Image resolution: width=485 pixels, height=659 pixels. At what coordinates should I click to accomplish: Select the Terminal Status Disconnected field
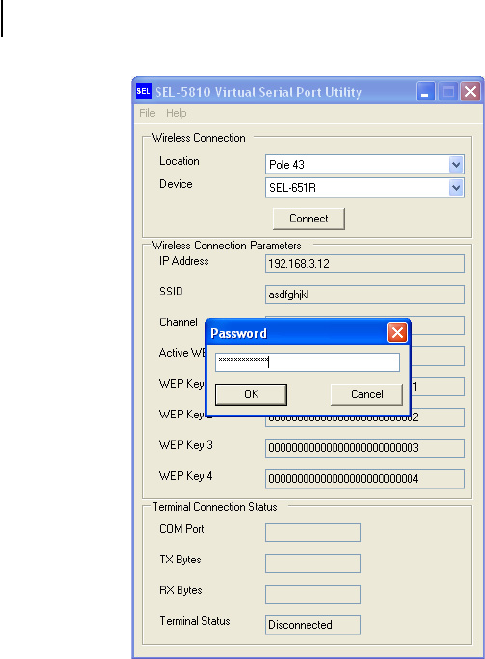click(313, 625)
